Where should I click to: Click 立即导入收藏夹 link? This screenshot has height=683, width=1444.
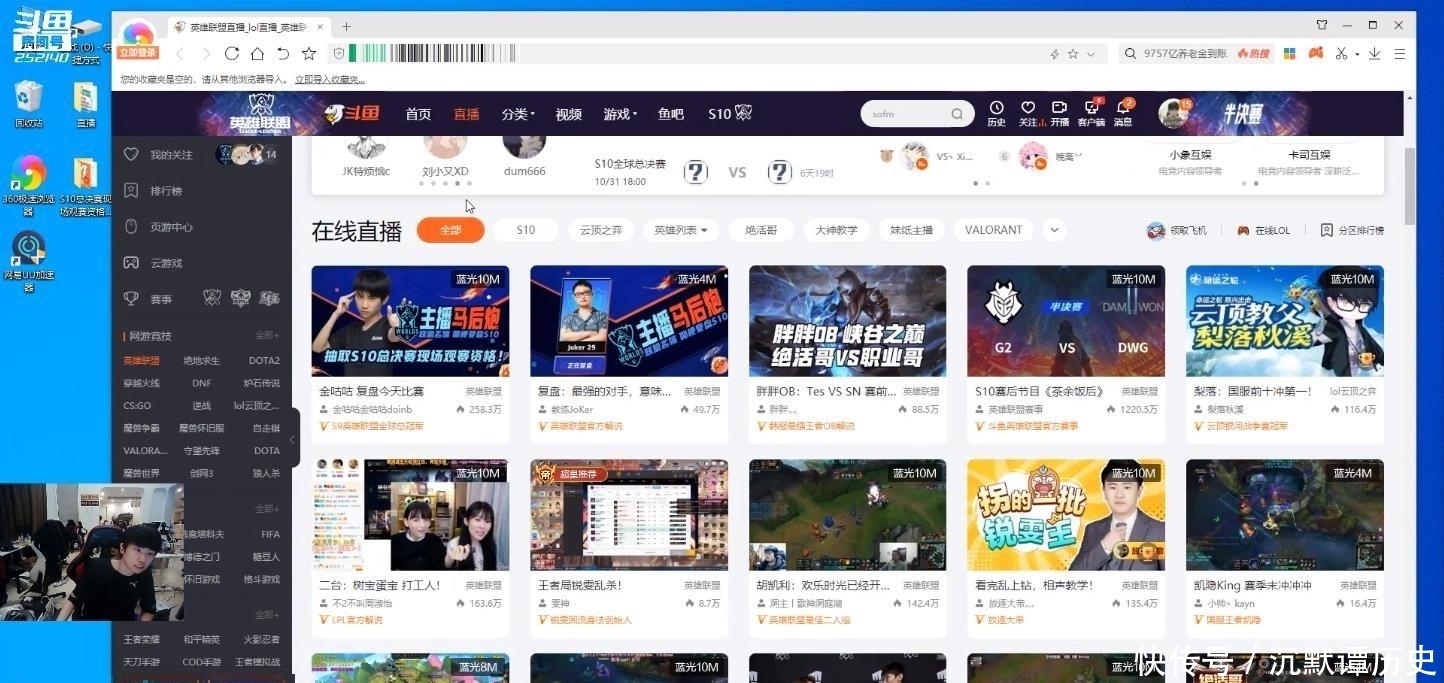click(x=330, y=79)
